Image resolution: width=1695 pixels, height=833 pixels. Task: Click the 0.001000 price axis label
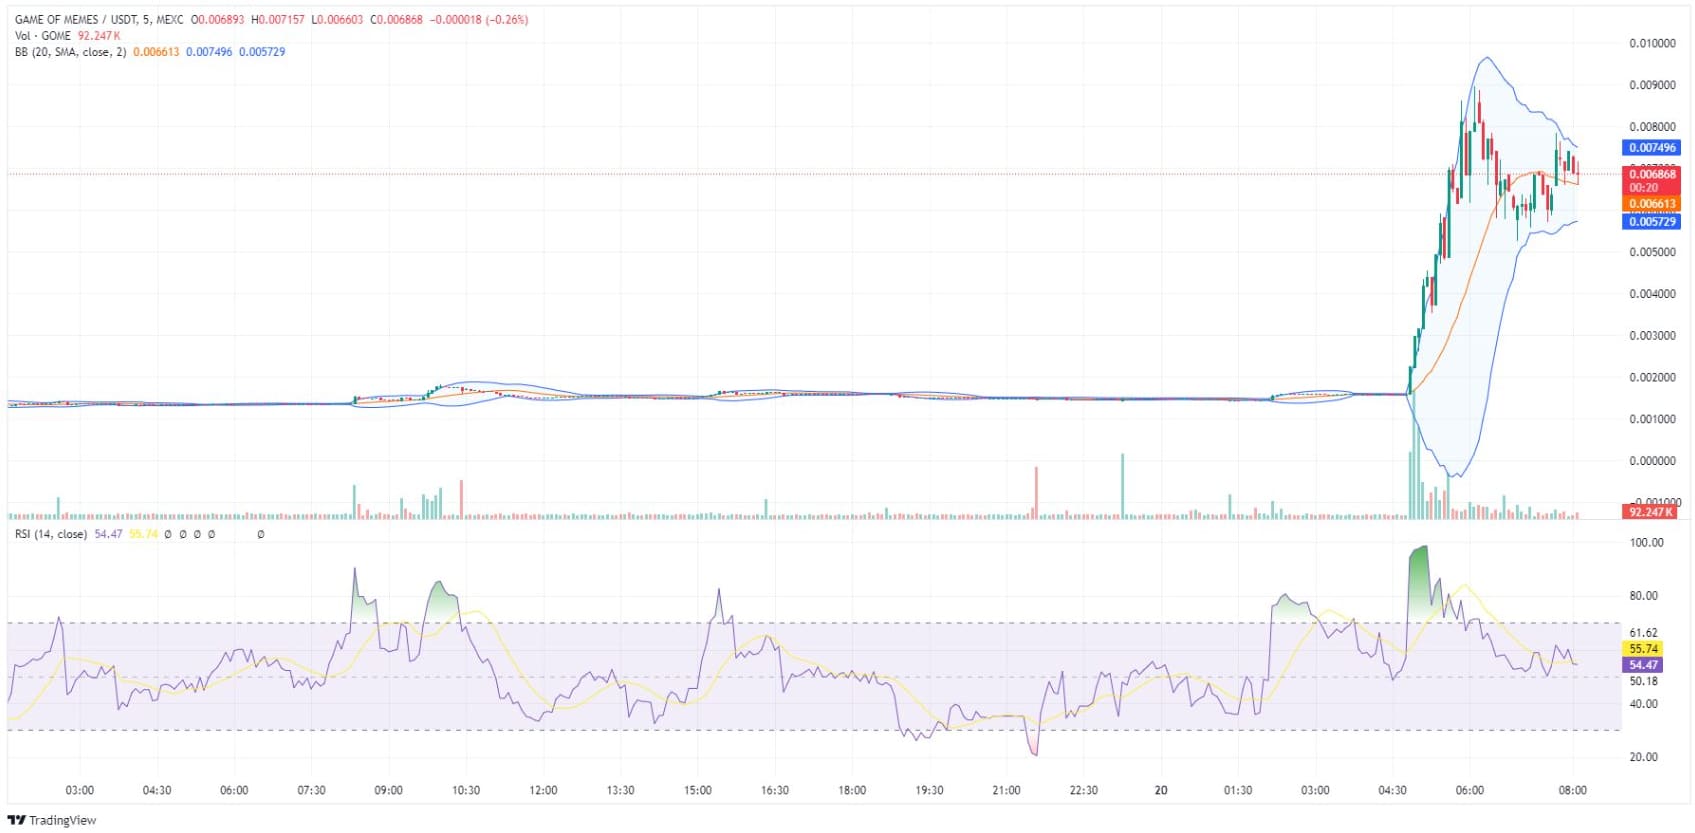point(1652,419)
